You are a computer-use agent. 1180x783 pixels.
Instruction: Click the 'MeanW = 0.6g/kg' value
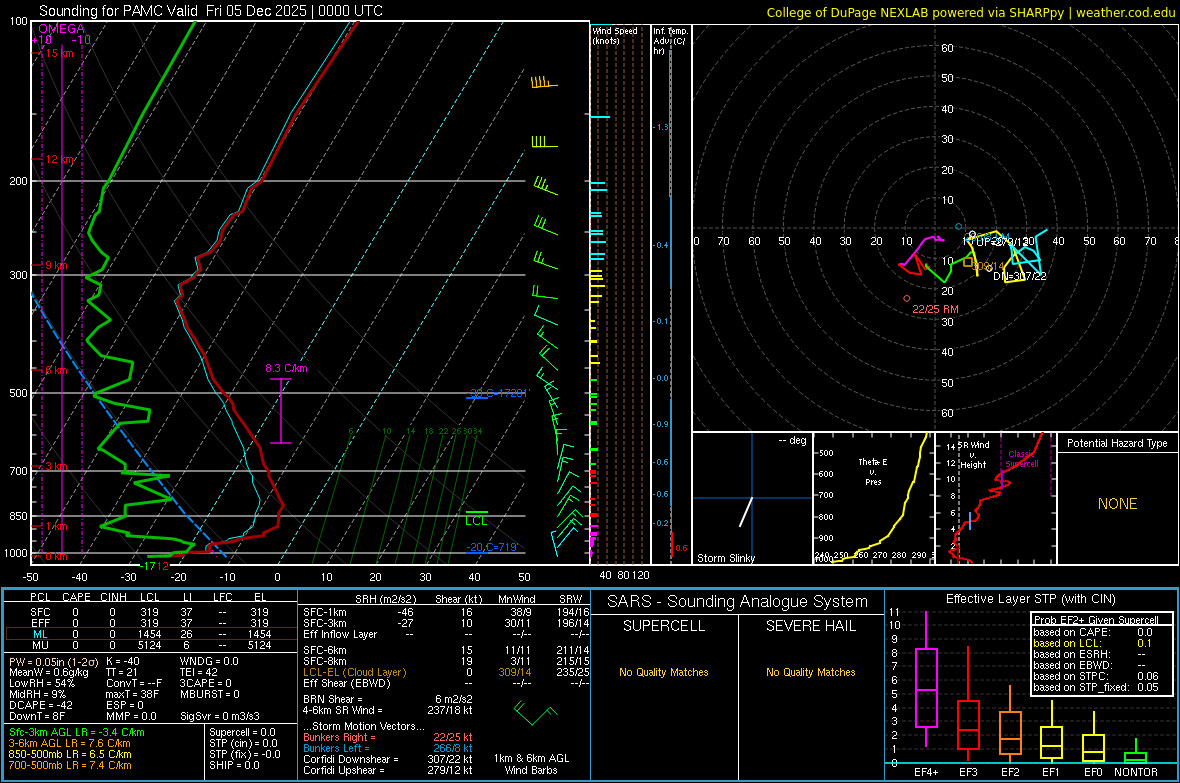[x=48, y=672]
